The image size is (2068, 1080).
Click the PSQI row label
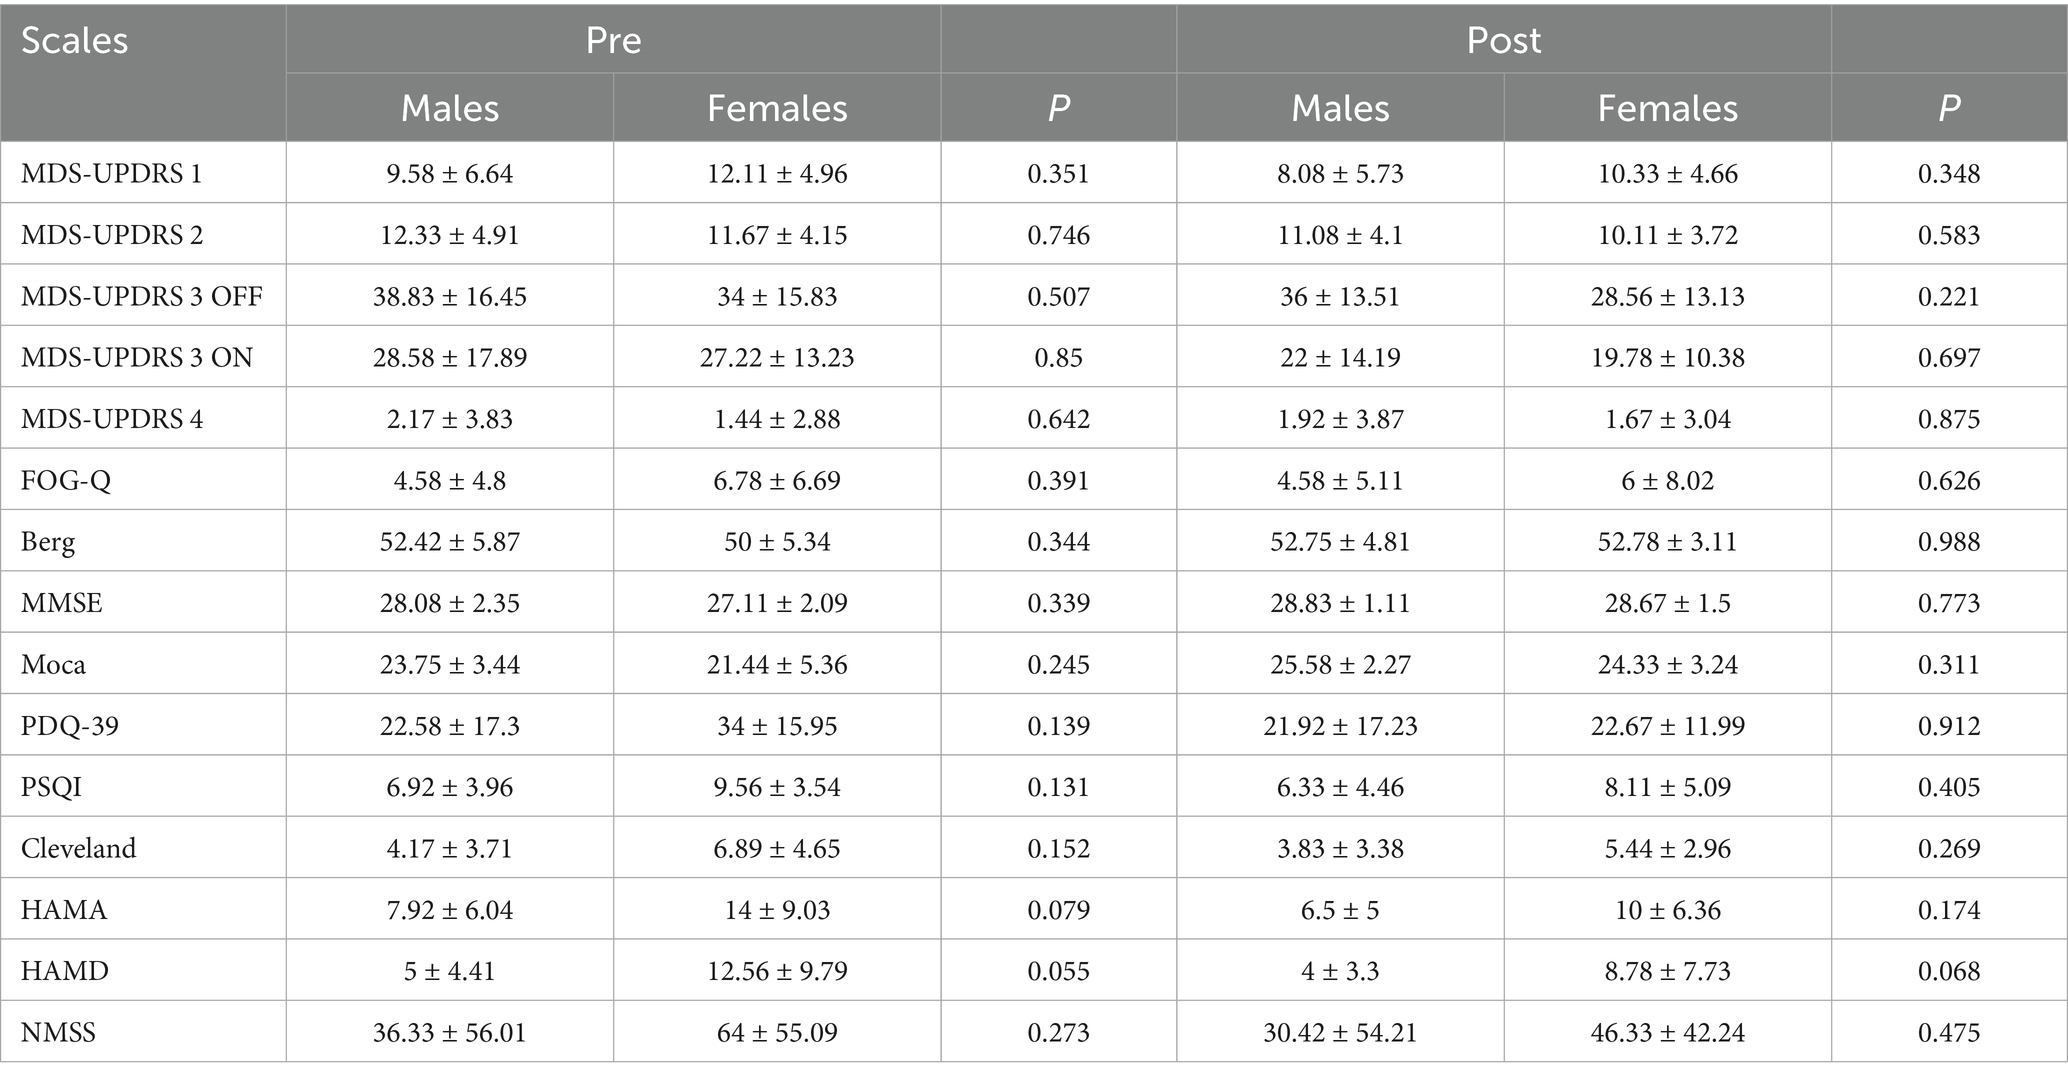coord(51,788)
